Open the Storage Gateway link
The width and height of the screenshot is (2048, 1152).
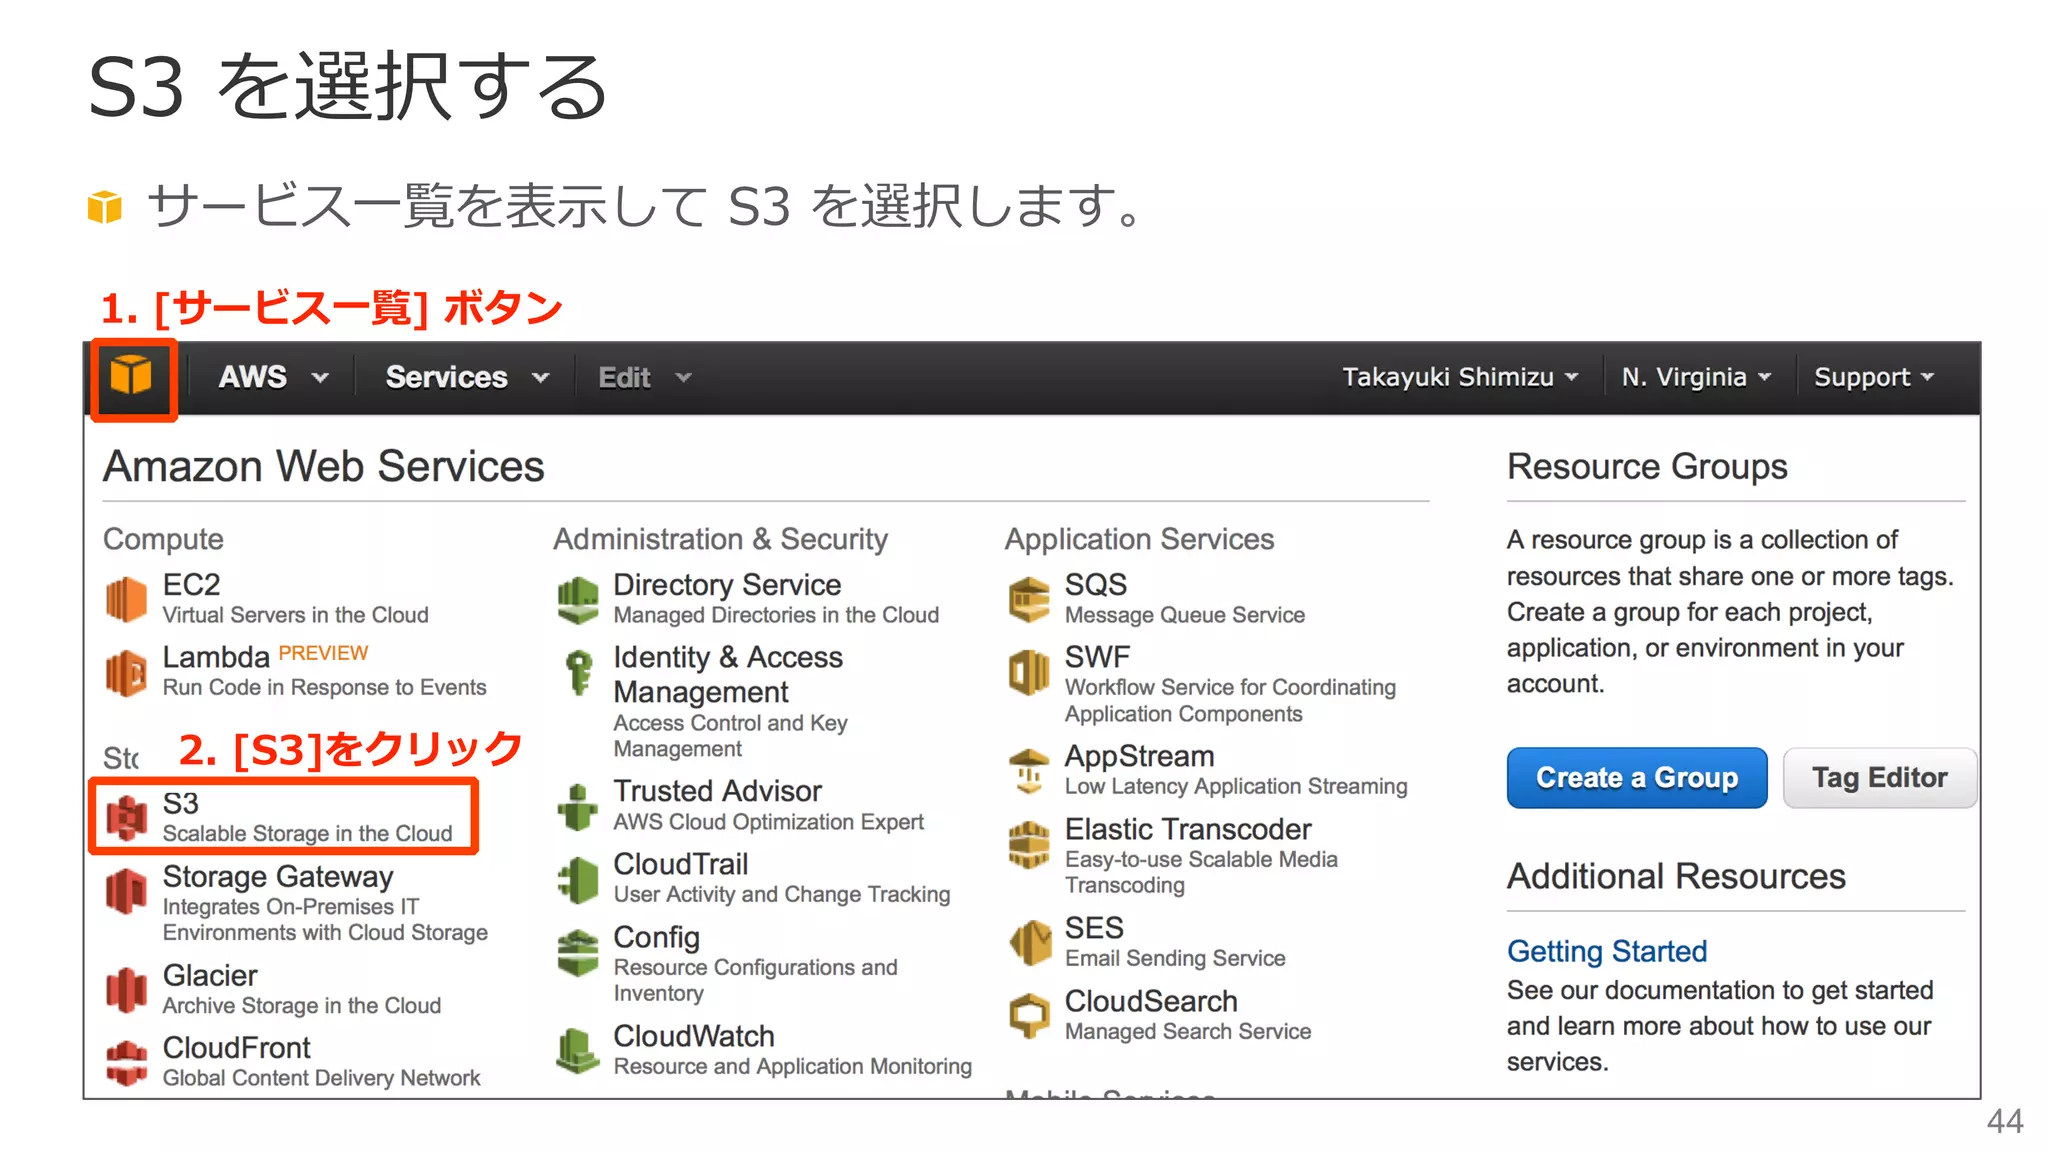pyautogui.click(x=278, y=876)
